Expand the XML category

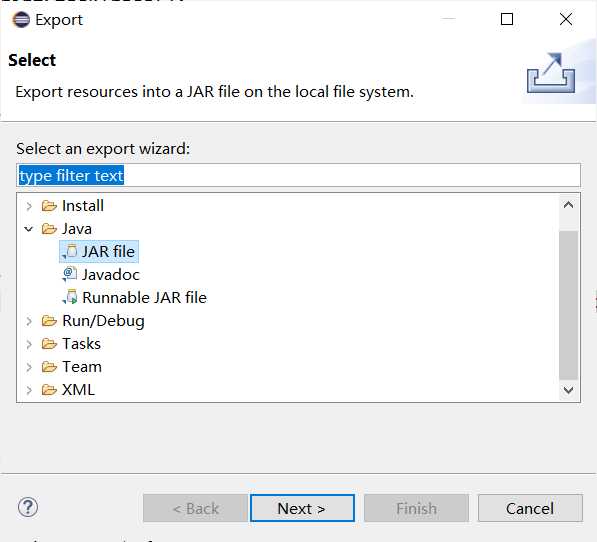(x=29, y=390)
